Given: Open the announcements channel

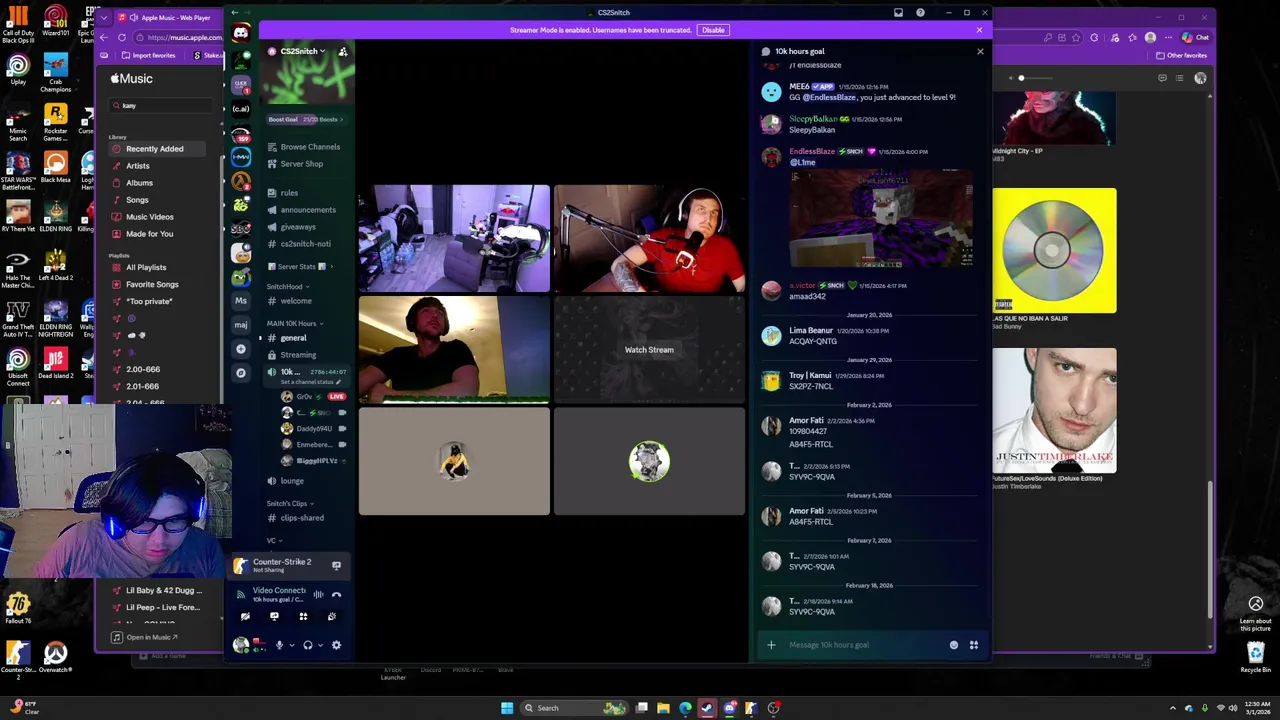Looking at the screenshot, I should [x=308, y=210].
